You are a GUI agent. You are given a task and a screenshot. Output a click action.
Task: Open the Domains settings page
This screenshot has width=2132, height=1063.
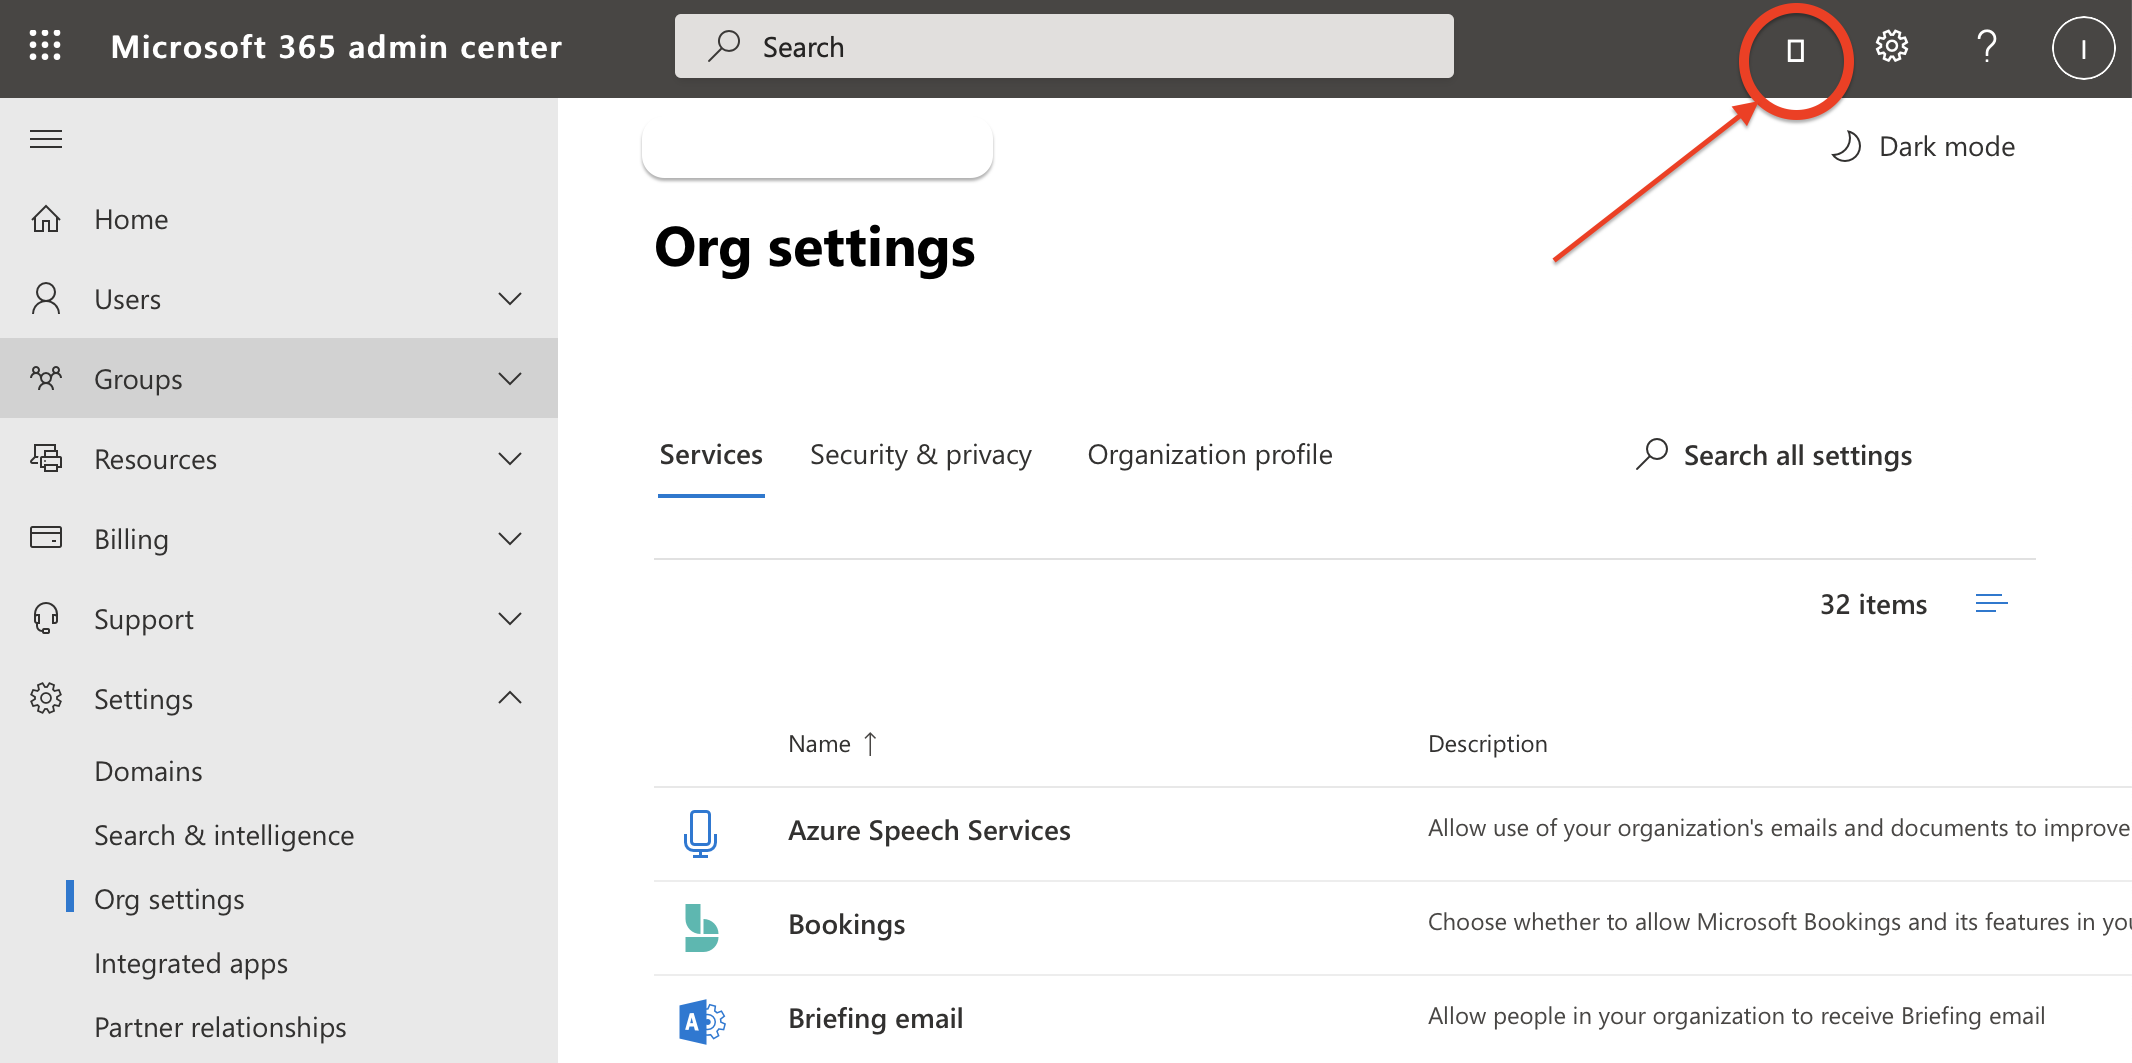coord(148,771)
